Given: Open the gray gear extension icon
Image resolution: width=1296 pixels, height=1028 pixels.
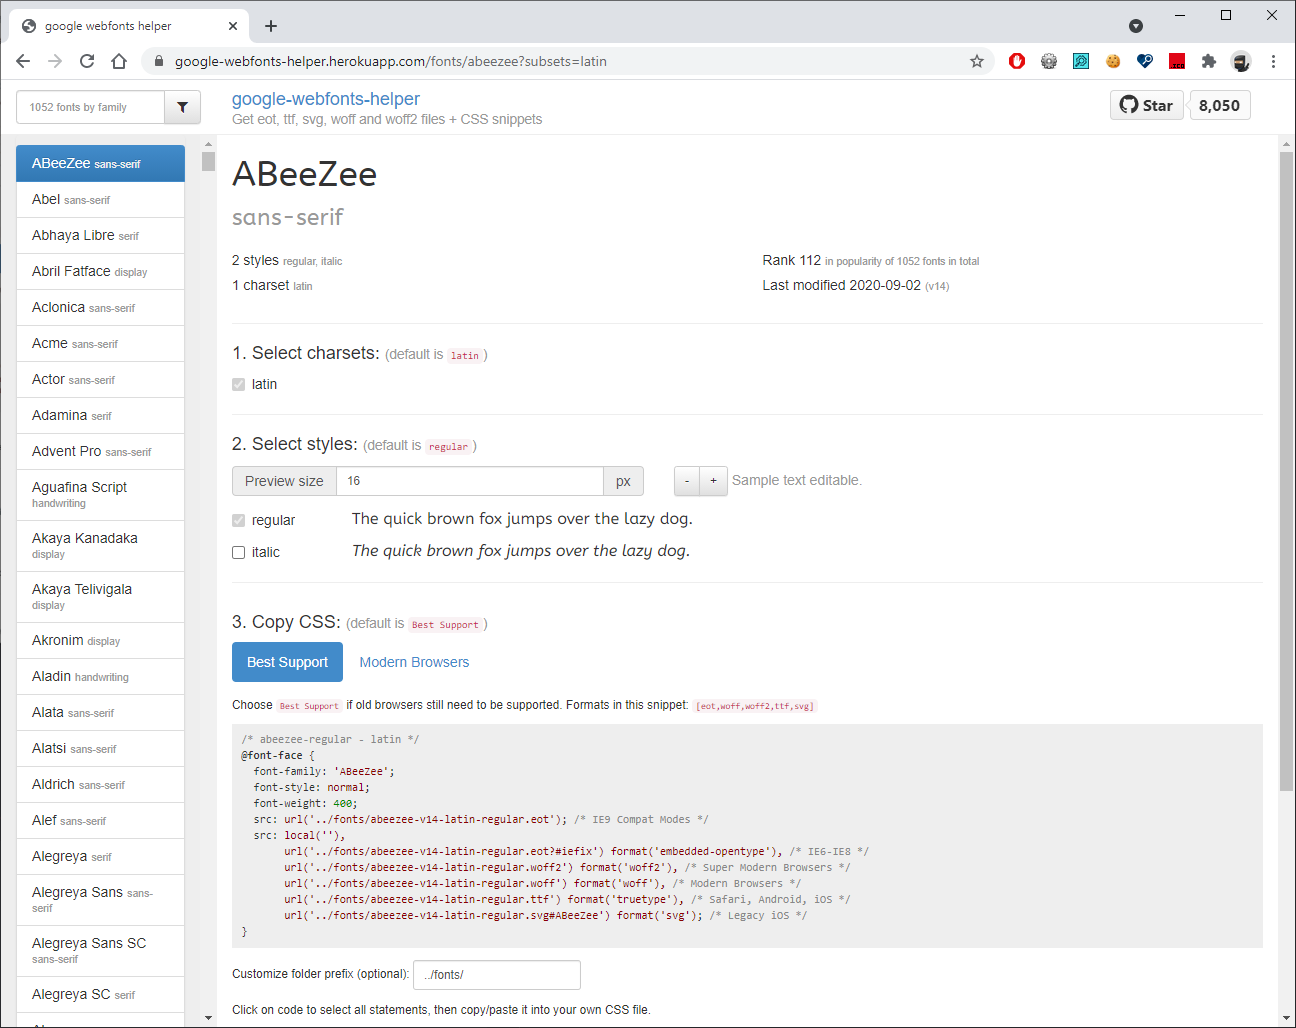Looking at the screenshot, I should (x=1049, y=61).
